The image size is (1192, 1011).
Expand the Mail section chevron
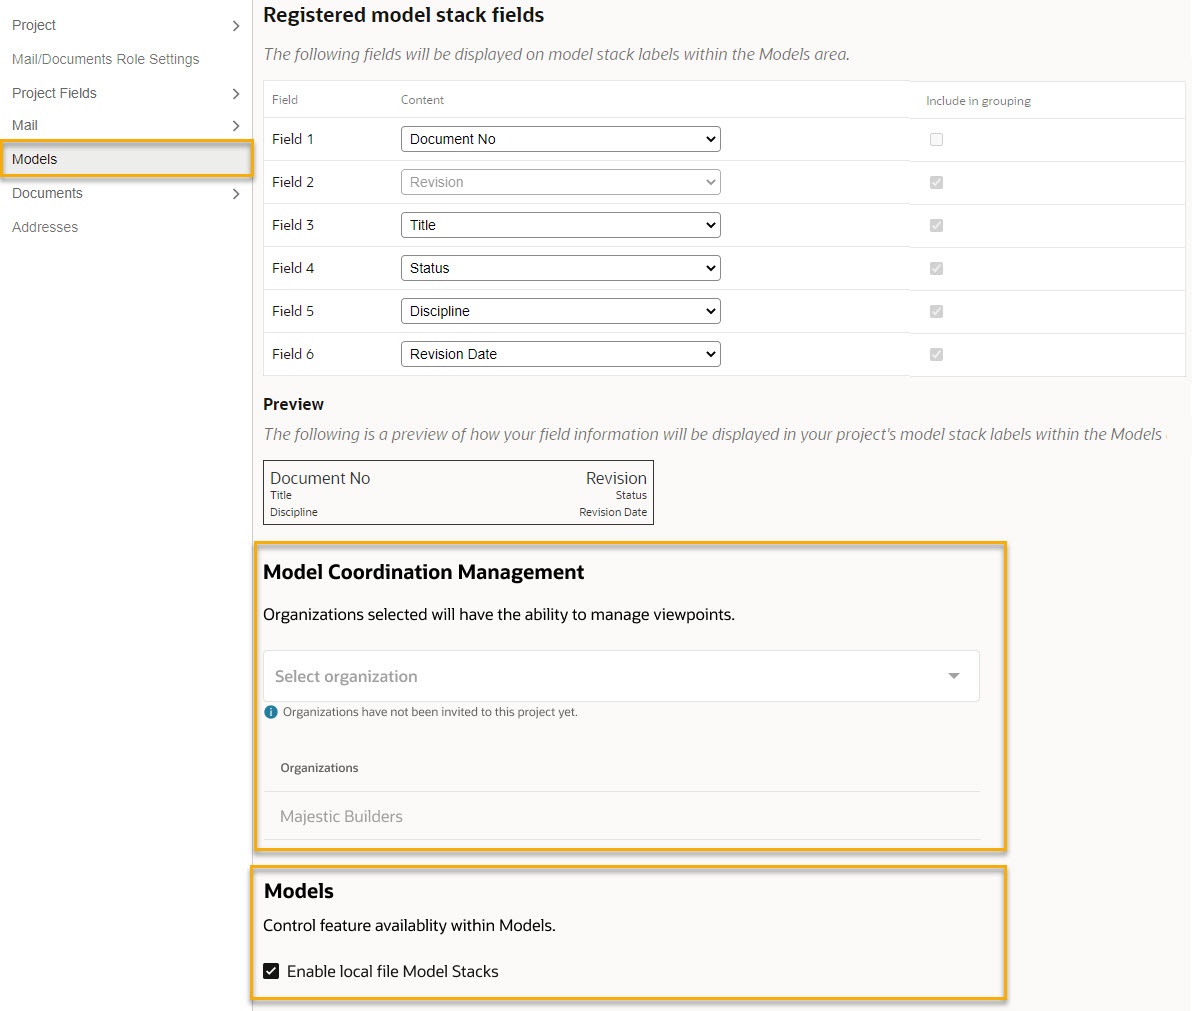coord(236,126)
